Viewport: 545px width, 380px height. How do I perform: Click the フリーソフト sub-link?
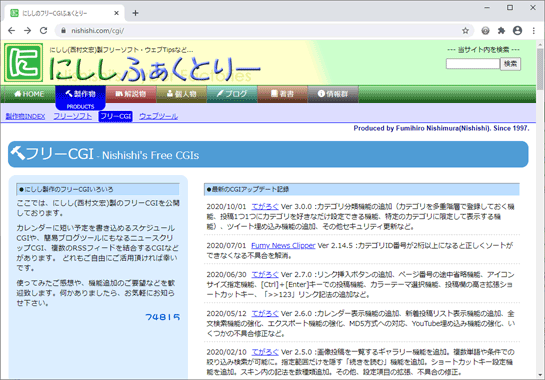pyautogui.click(x=73, y=116)
